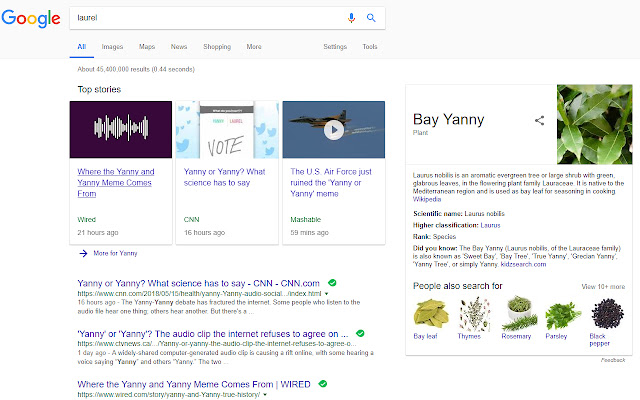This screenshot has height=400, width=640.
Task: Open Mashable story about U.S. Air Force
Action: coord(331,182)
